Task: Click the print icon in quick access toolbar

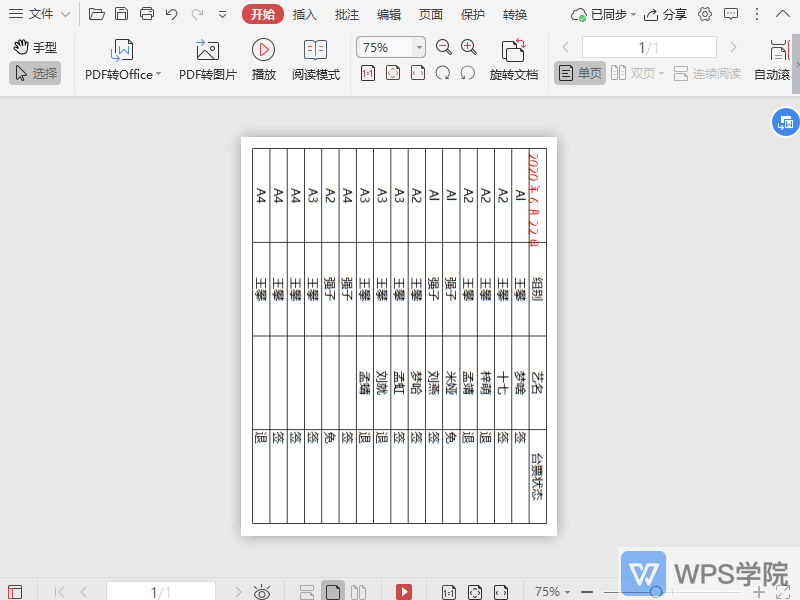Action: tap(147, 14)
